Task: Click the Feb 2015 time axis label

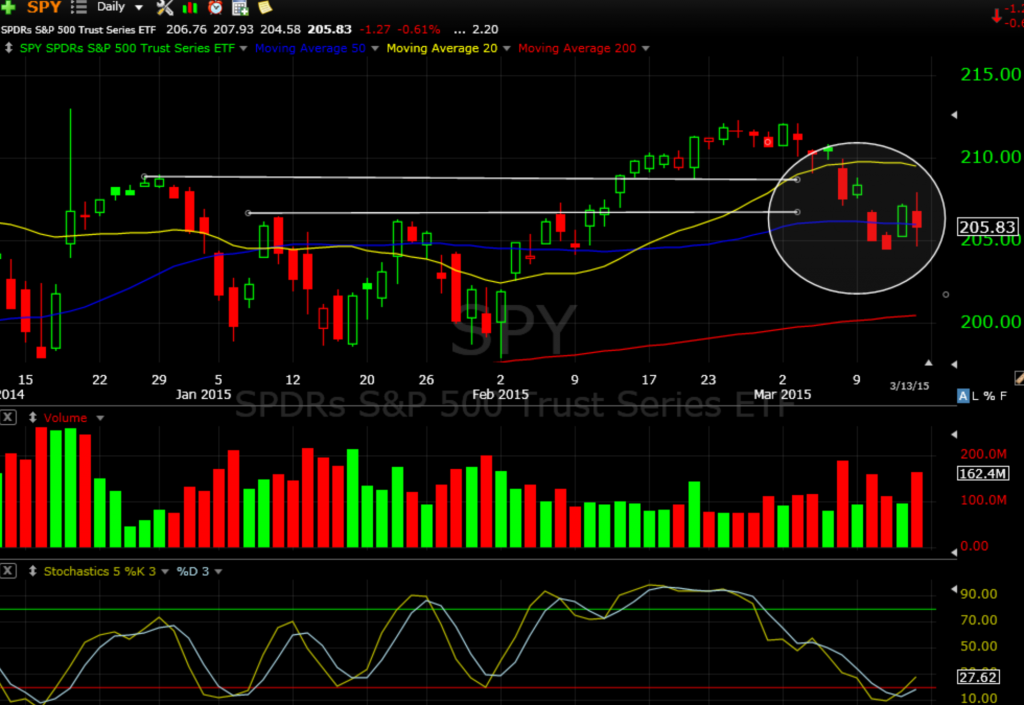Action: pos(500,394)
